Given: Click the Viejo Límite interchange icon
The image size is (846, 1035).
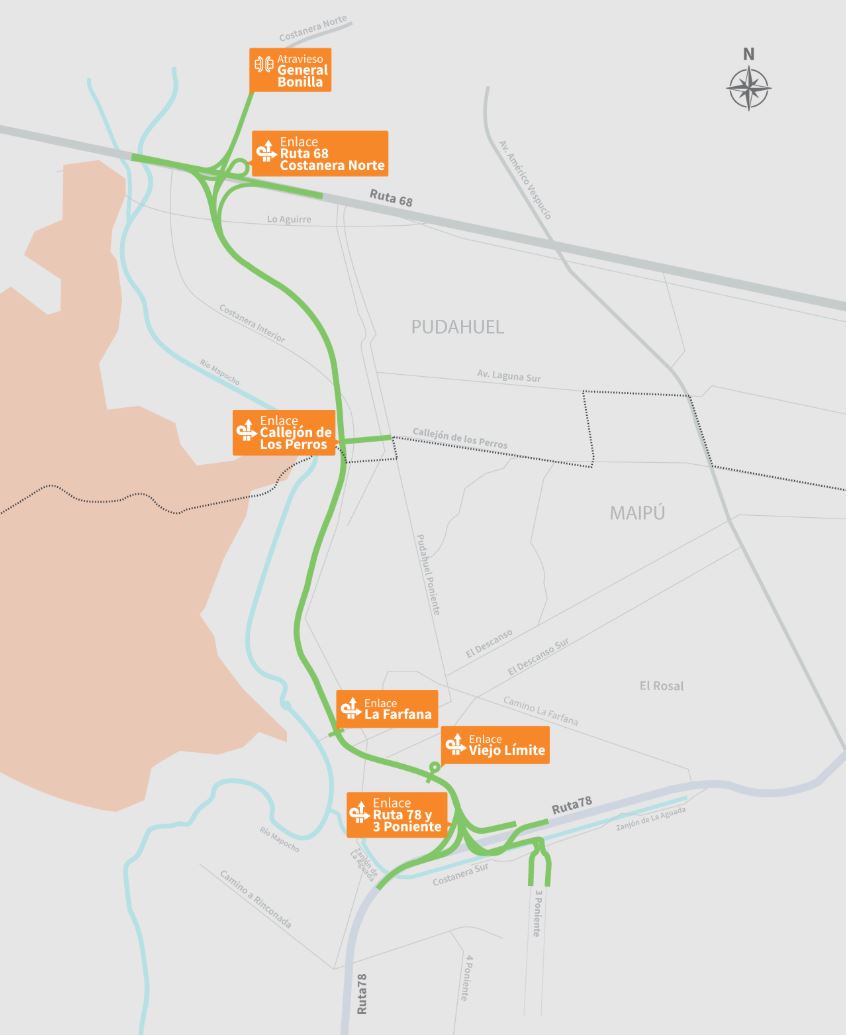Looking at the screenshot, I should [455, 744].
